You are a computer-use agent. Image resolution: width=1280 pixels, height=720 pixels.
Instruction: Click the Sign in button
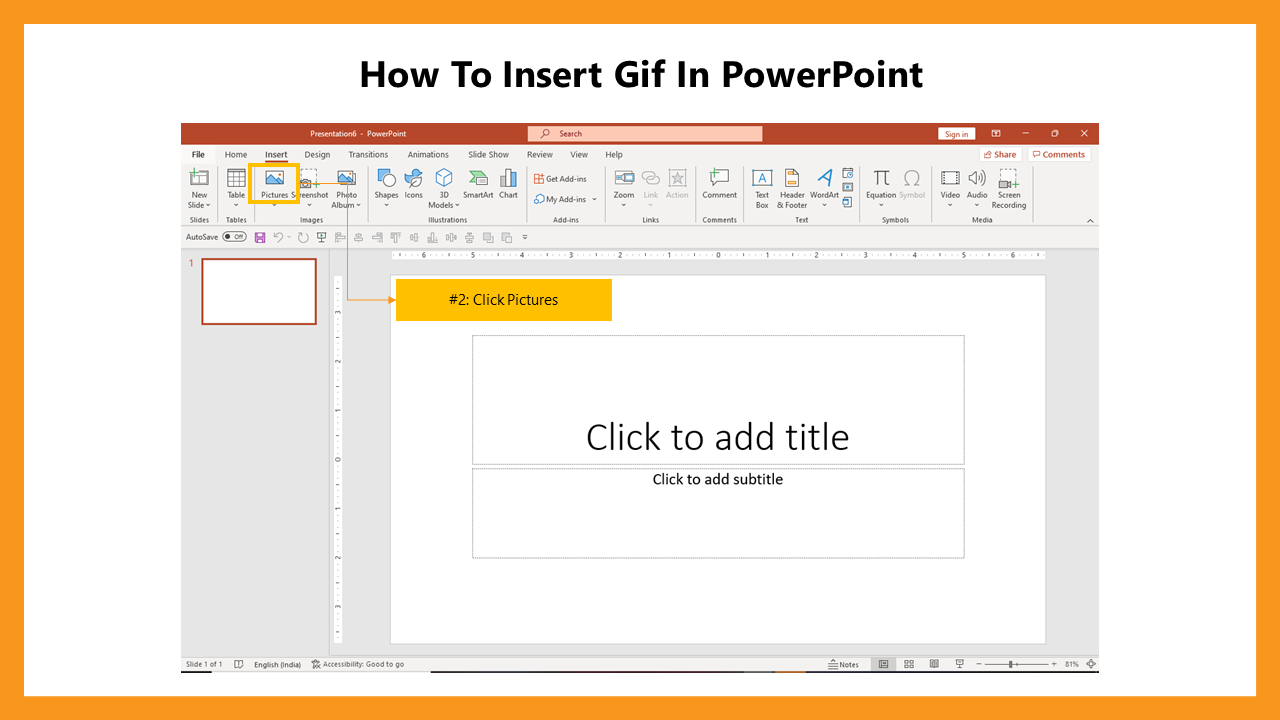(956, 134)
